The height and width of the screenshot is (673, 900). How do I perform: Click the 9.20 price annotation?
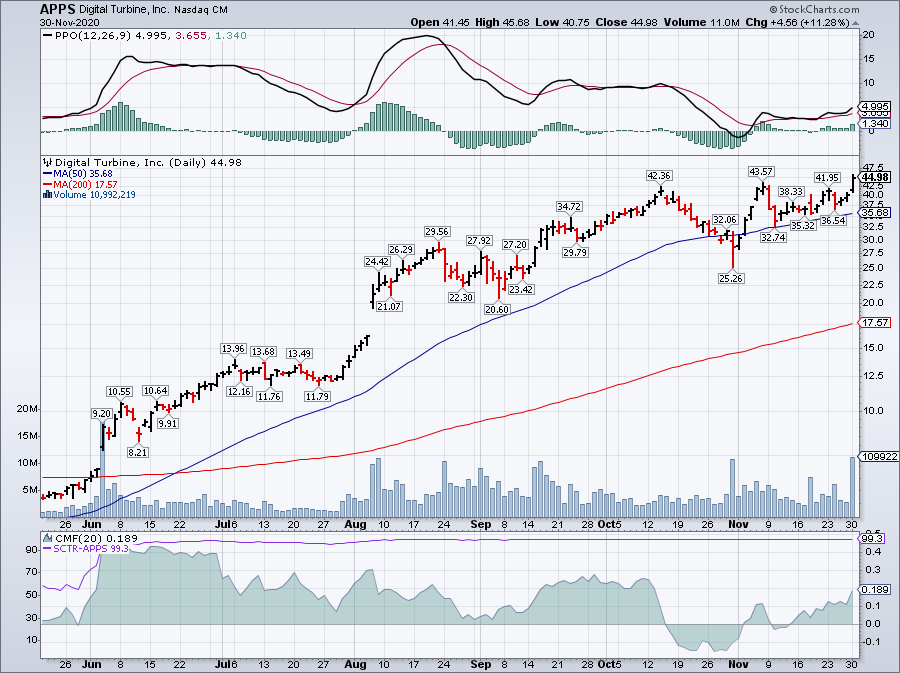[x=102, y=414]
